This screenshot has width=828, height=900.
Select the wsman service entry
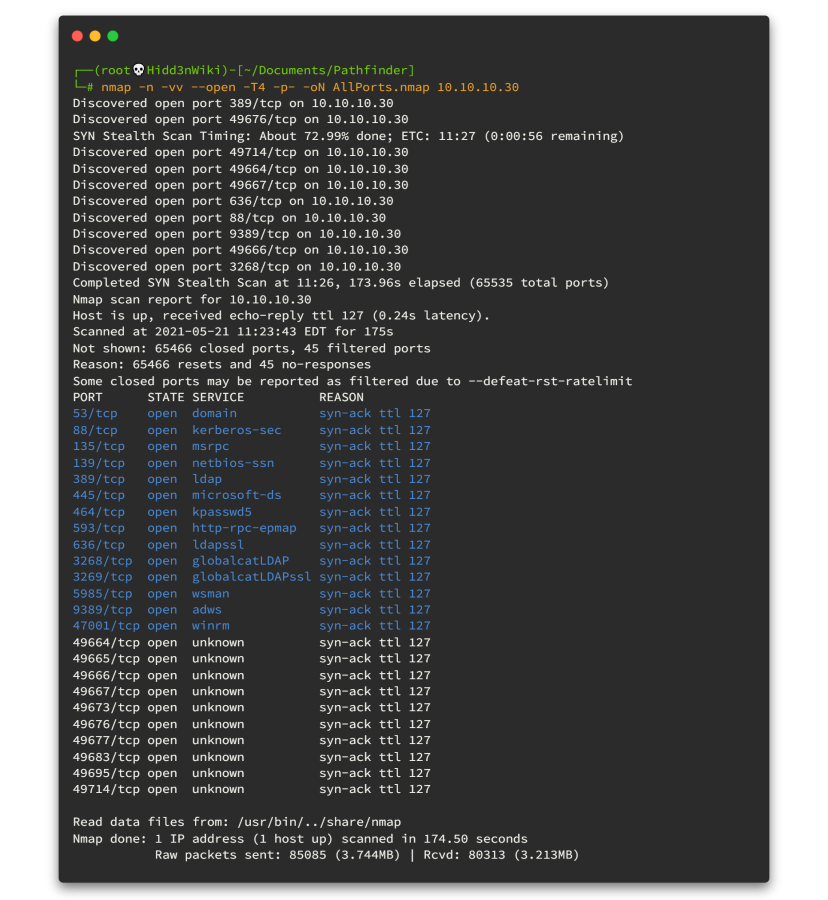211,593
